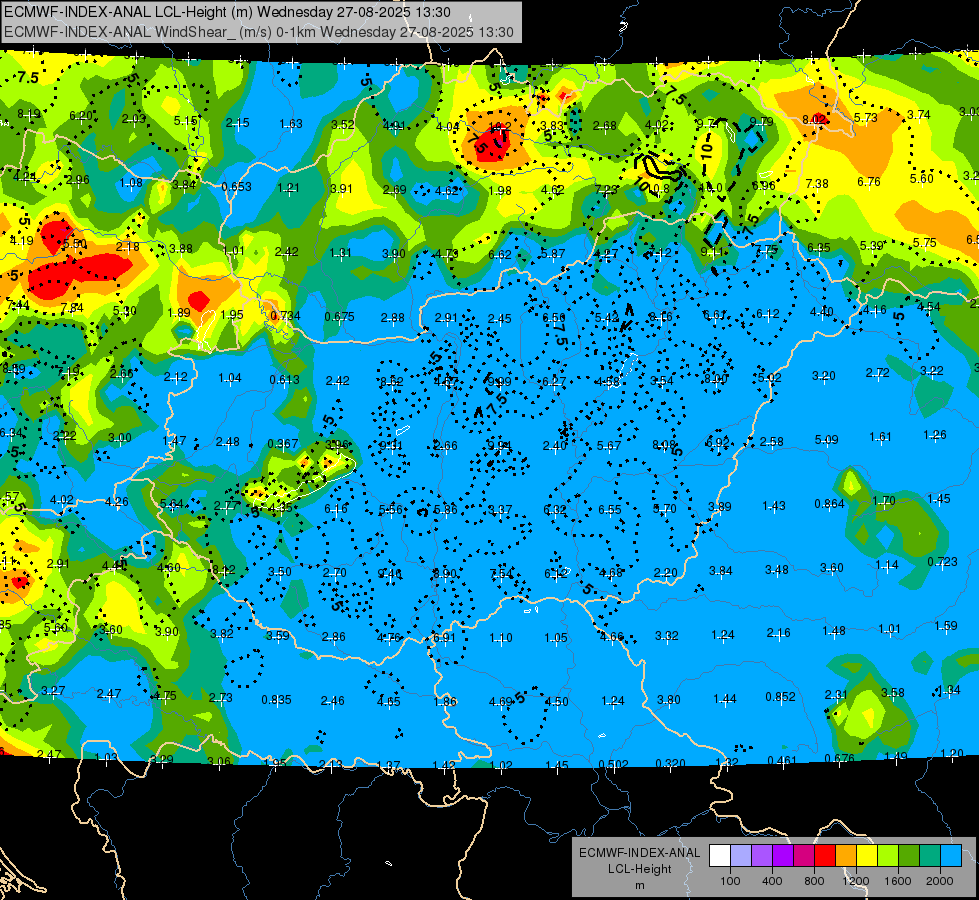The image size is (979, 900).
Task: Click the legend label '400'
Action: [772, 881]
